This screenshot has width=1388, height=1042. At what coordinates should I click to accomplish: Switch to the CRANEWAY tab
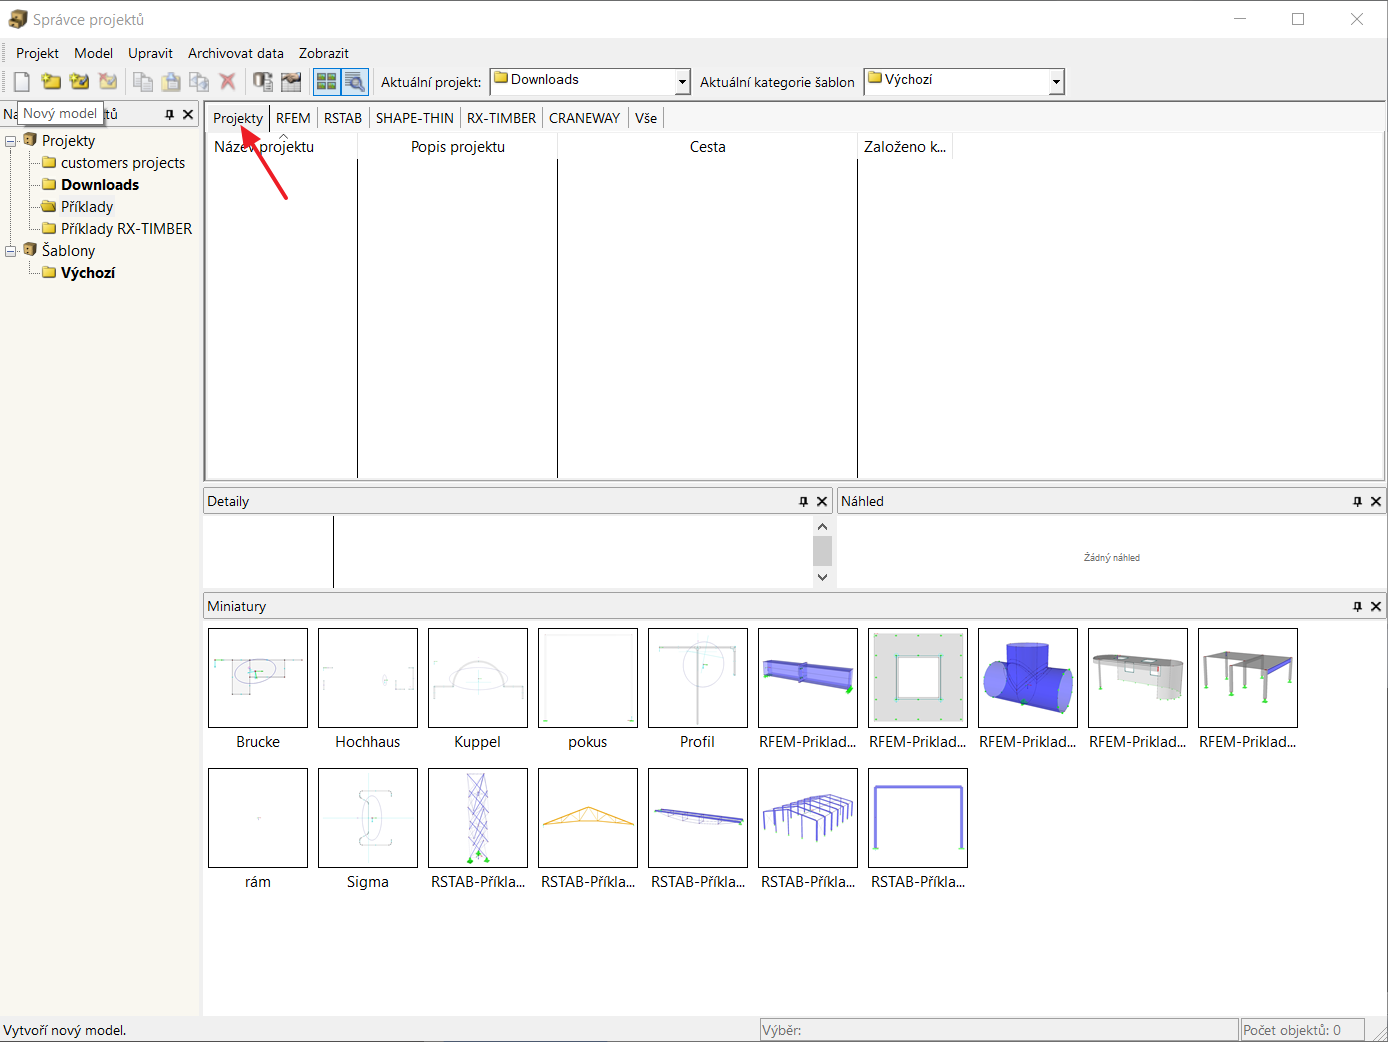tap(585, 118)
